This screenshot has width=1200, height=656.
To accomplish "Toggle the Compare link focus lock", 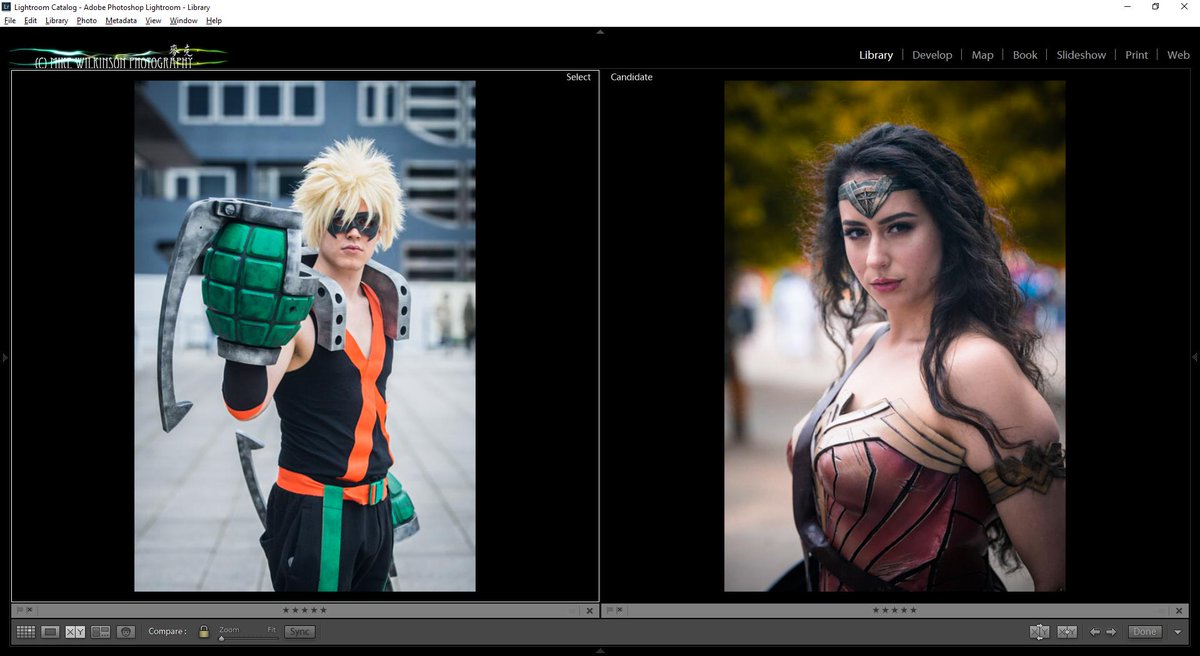I will tap(204, 632).
